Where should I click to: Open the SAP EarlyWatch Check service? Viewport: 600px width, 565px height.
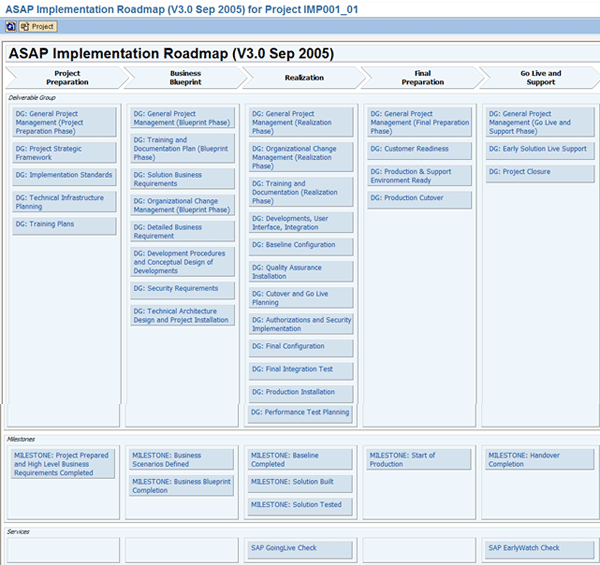click(540, 550)
